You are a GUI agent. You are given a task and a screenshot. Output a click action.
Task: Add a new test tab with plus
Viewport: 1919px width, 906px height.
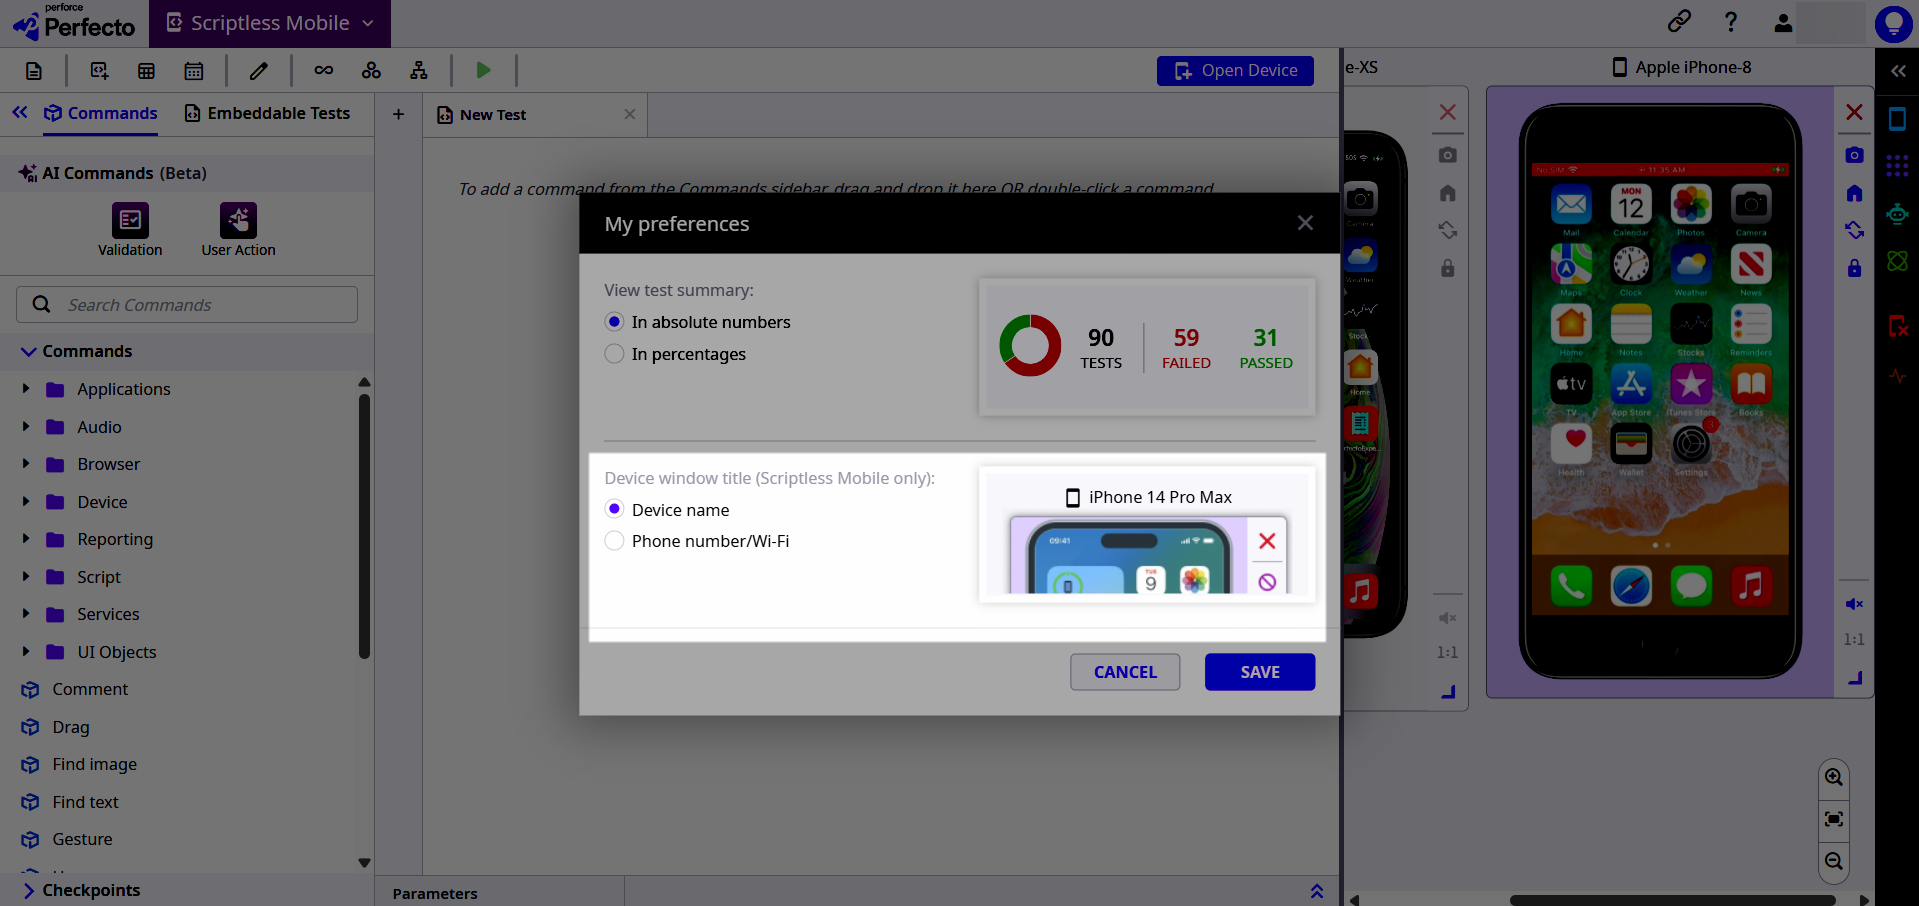pyautogui.click(x=398, y=114)
